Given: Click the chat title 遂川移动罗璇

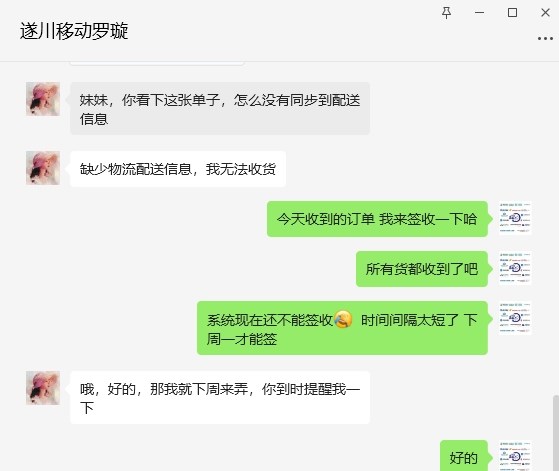Looking at the screenshot, I should (74, 31).
